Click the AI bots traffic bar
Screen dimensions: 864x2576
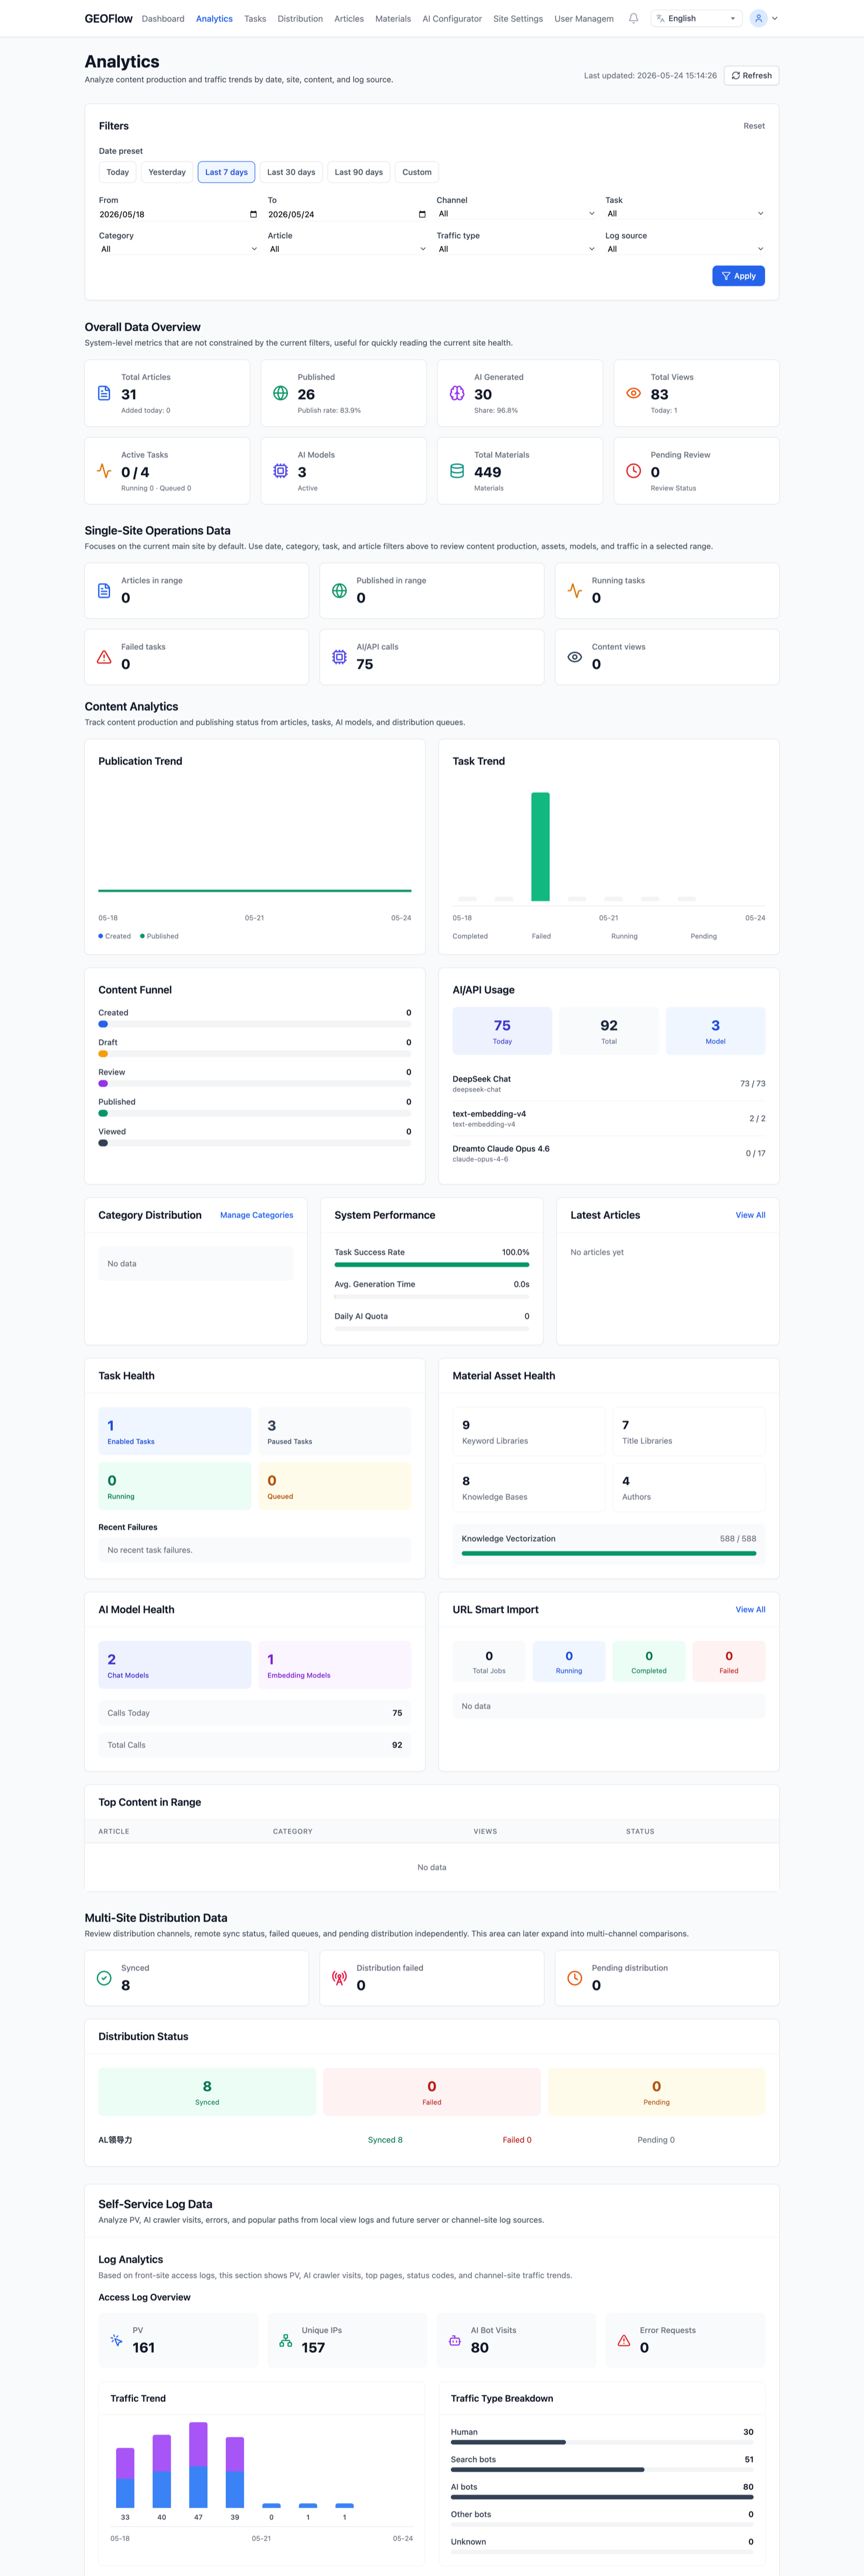tap(602, 2497)
